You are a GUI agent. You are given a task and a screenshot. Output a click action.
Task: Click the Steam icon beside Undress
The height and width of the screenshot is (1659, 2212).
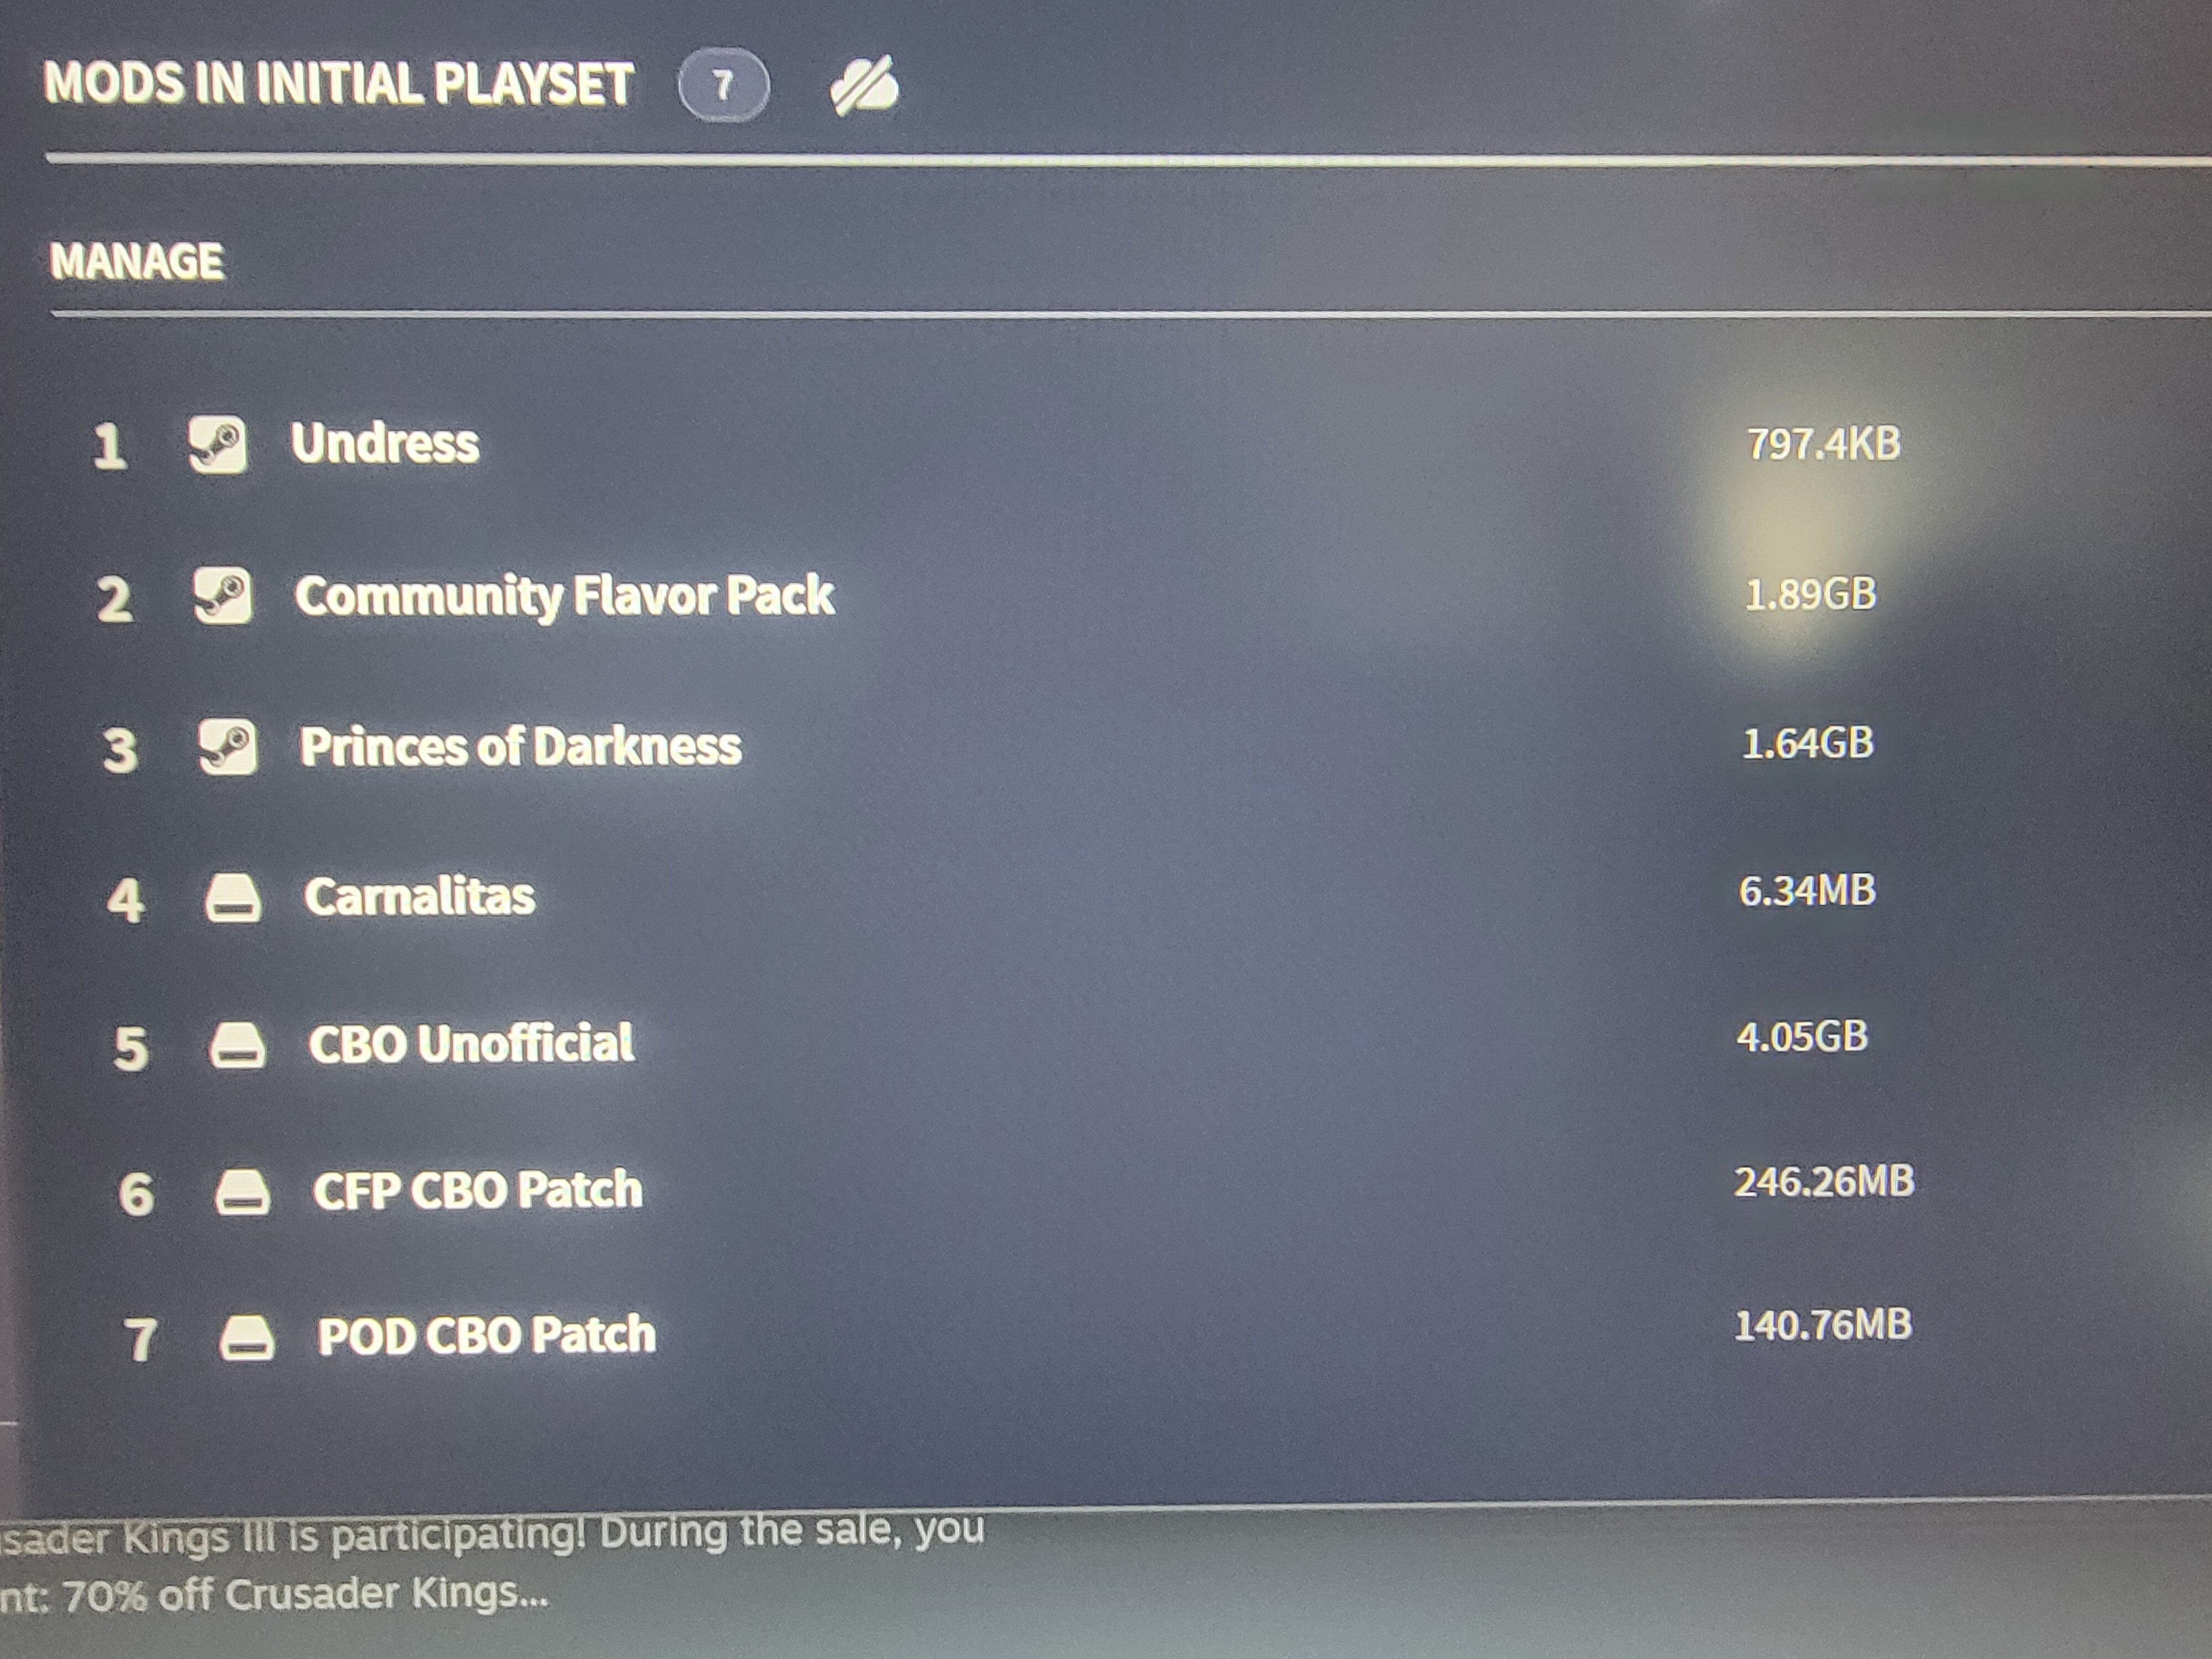click(218, 445)
